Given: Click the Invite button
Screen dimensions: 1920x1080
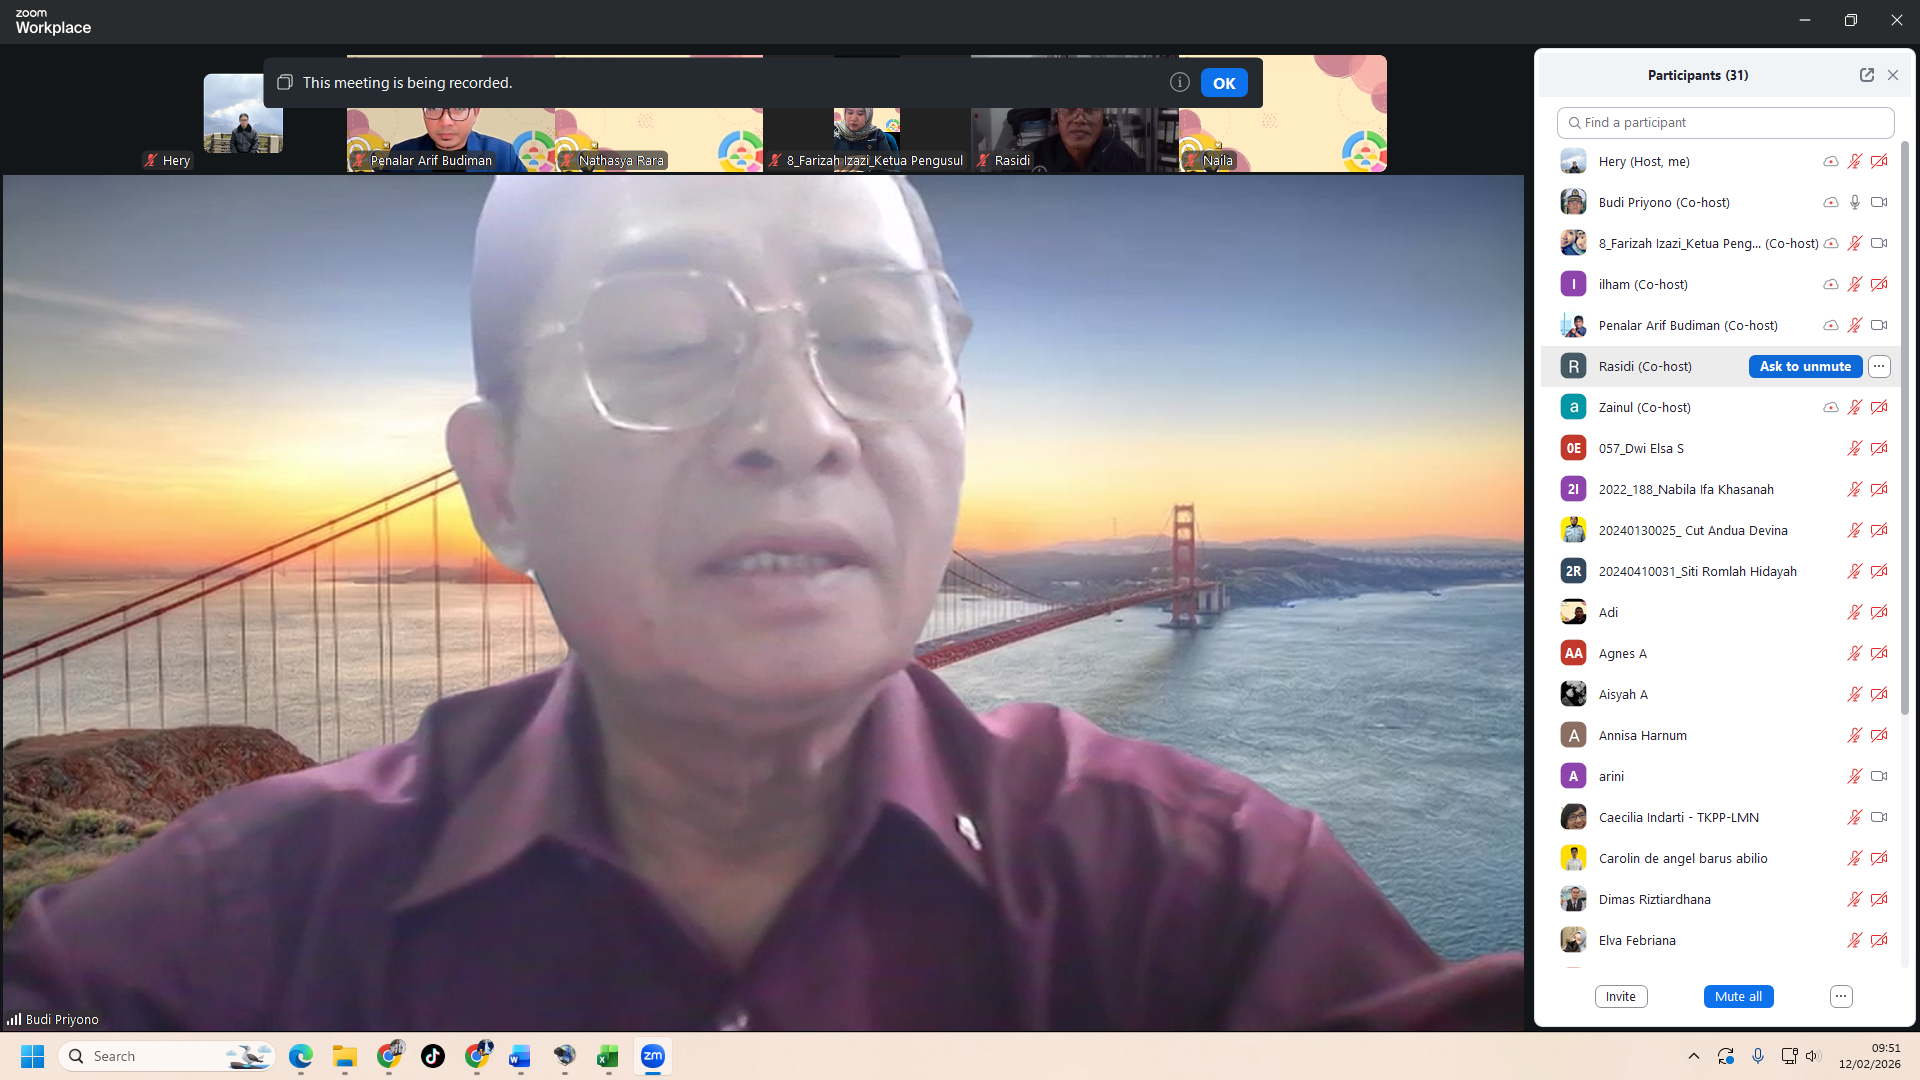Looking at the screenshot, I should [1620, 996].
